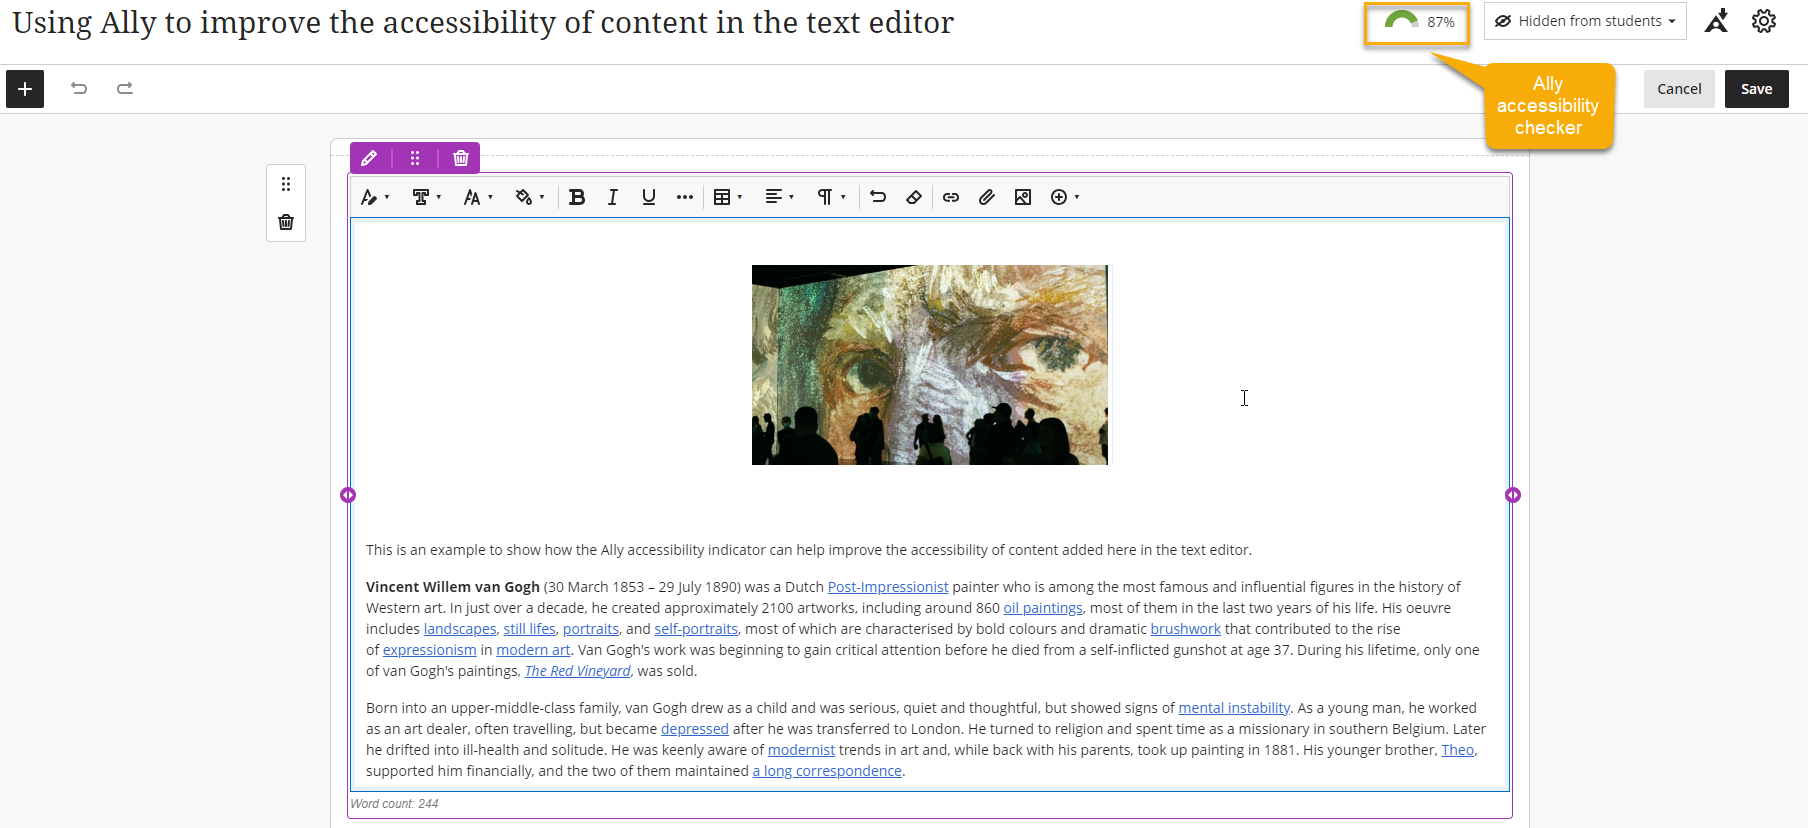This screenshot has width=1808, height=828.
Task: Toggle bold formatting
Action: click(x=577, y=197)
